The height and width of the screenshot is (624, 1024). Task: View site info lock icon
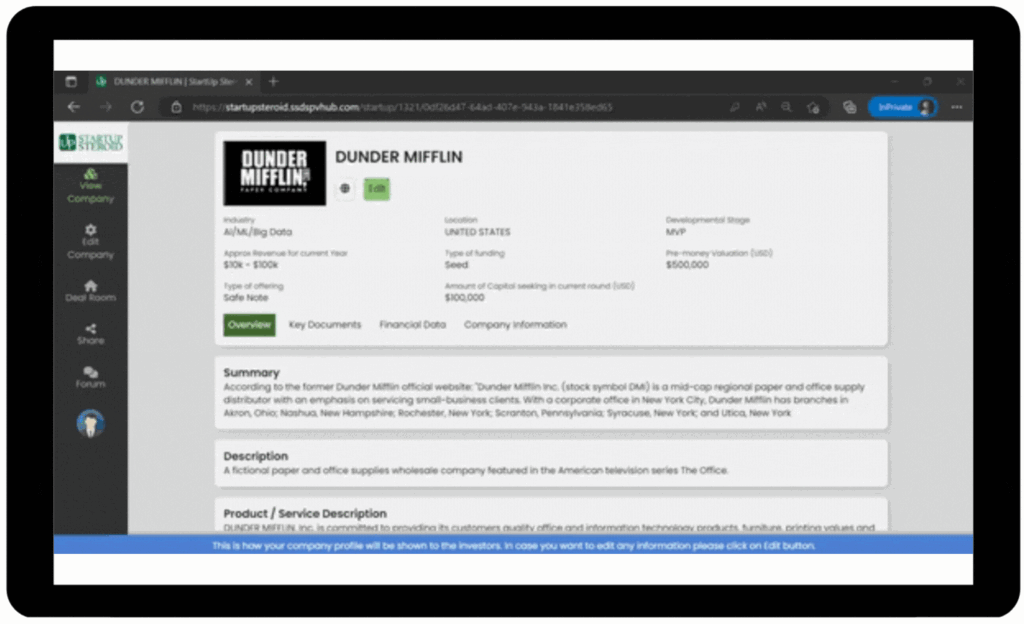click(x=176, y=107)
